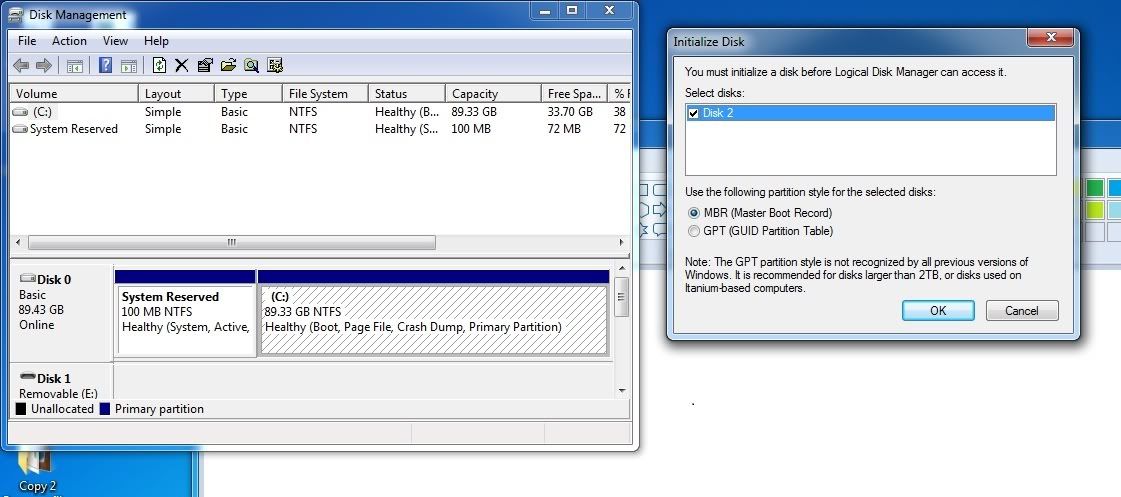The height and width of the screenshot is (497, 1121).
Task: Click the Forward arrow in Disk Management toolbar
Action: [44, 66]
